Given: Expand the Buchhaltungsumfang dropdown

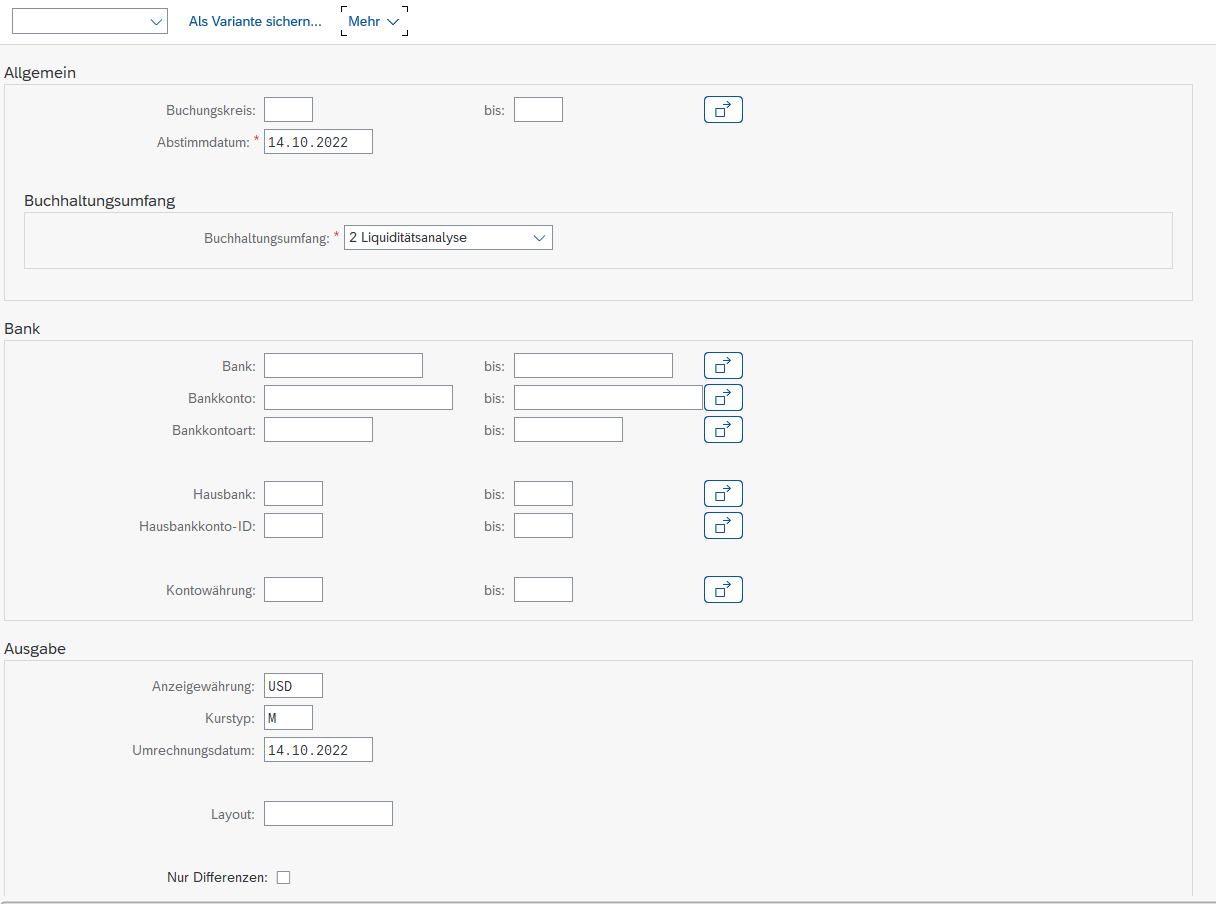Looking at the screenshot, I should pyautogui.click(x=539, y=238).
